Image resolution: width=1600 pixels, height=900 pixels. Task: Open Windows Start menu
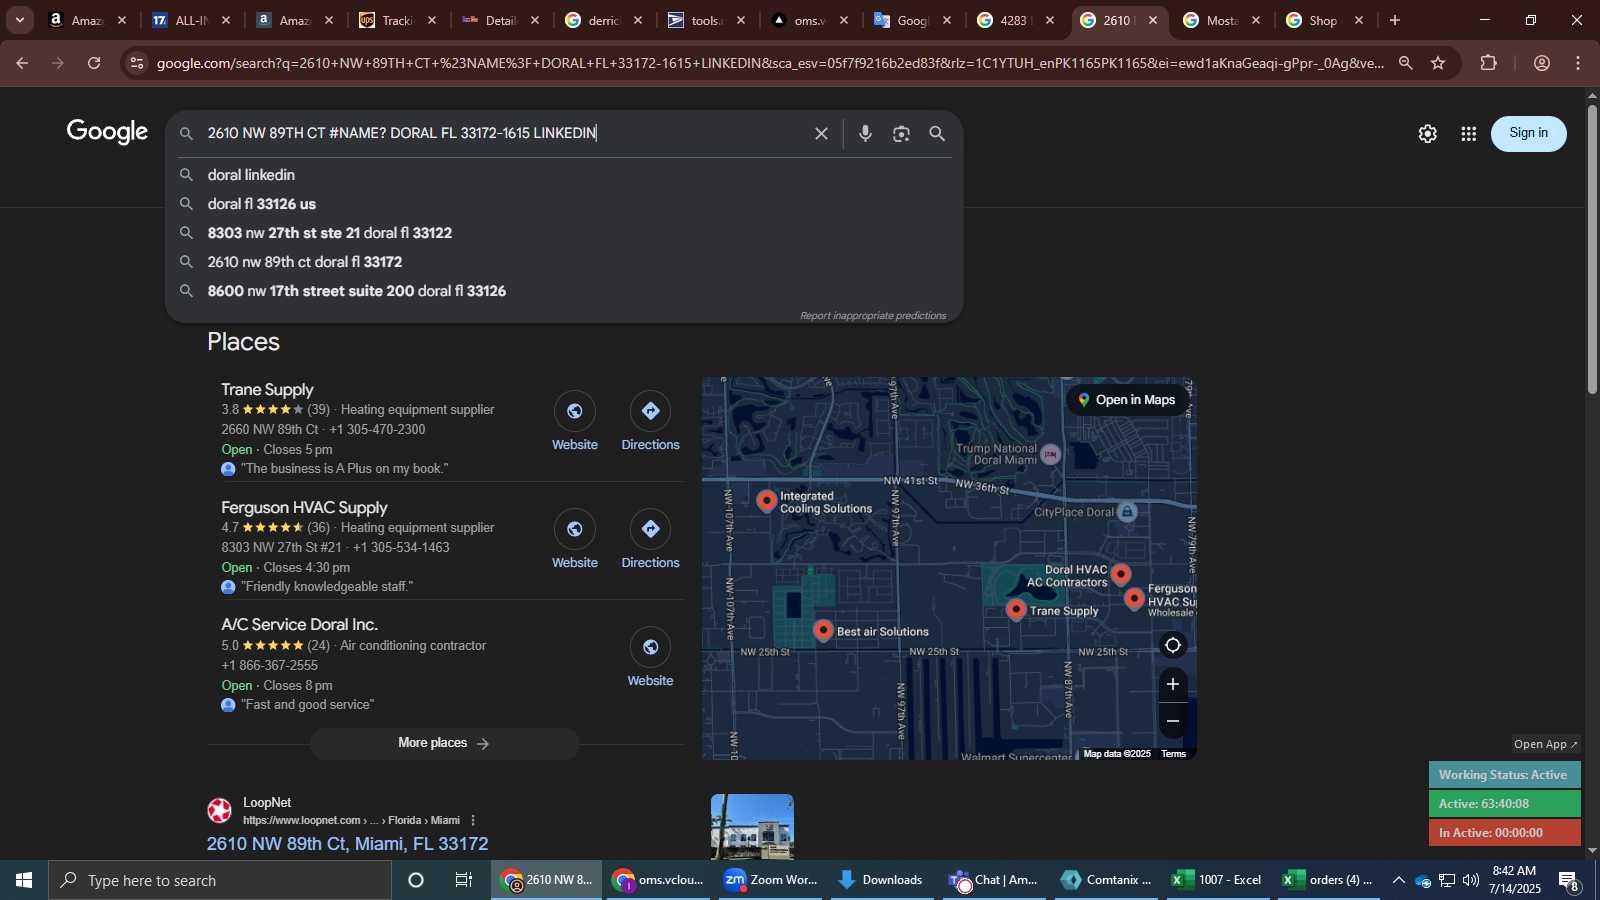pyautogui.click(x=24, y=880)
